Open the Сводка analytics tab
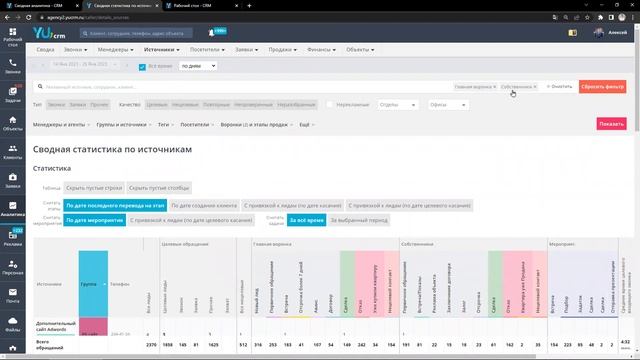Viewport: 640px width, 360px height. pyautogui.click(x=45, y=49)
